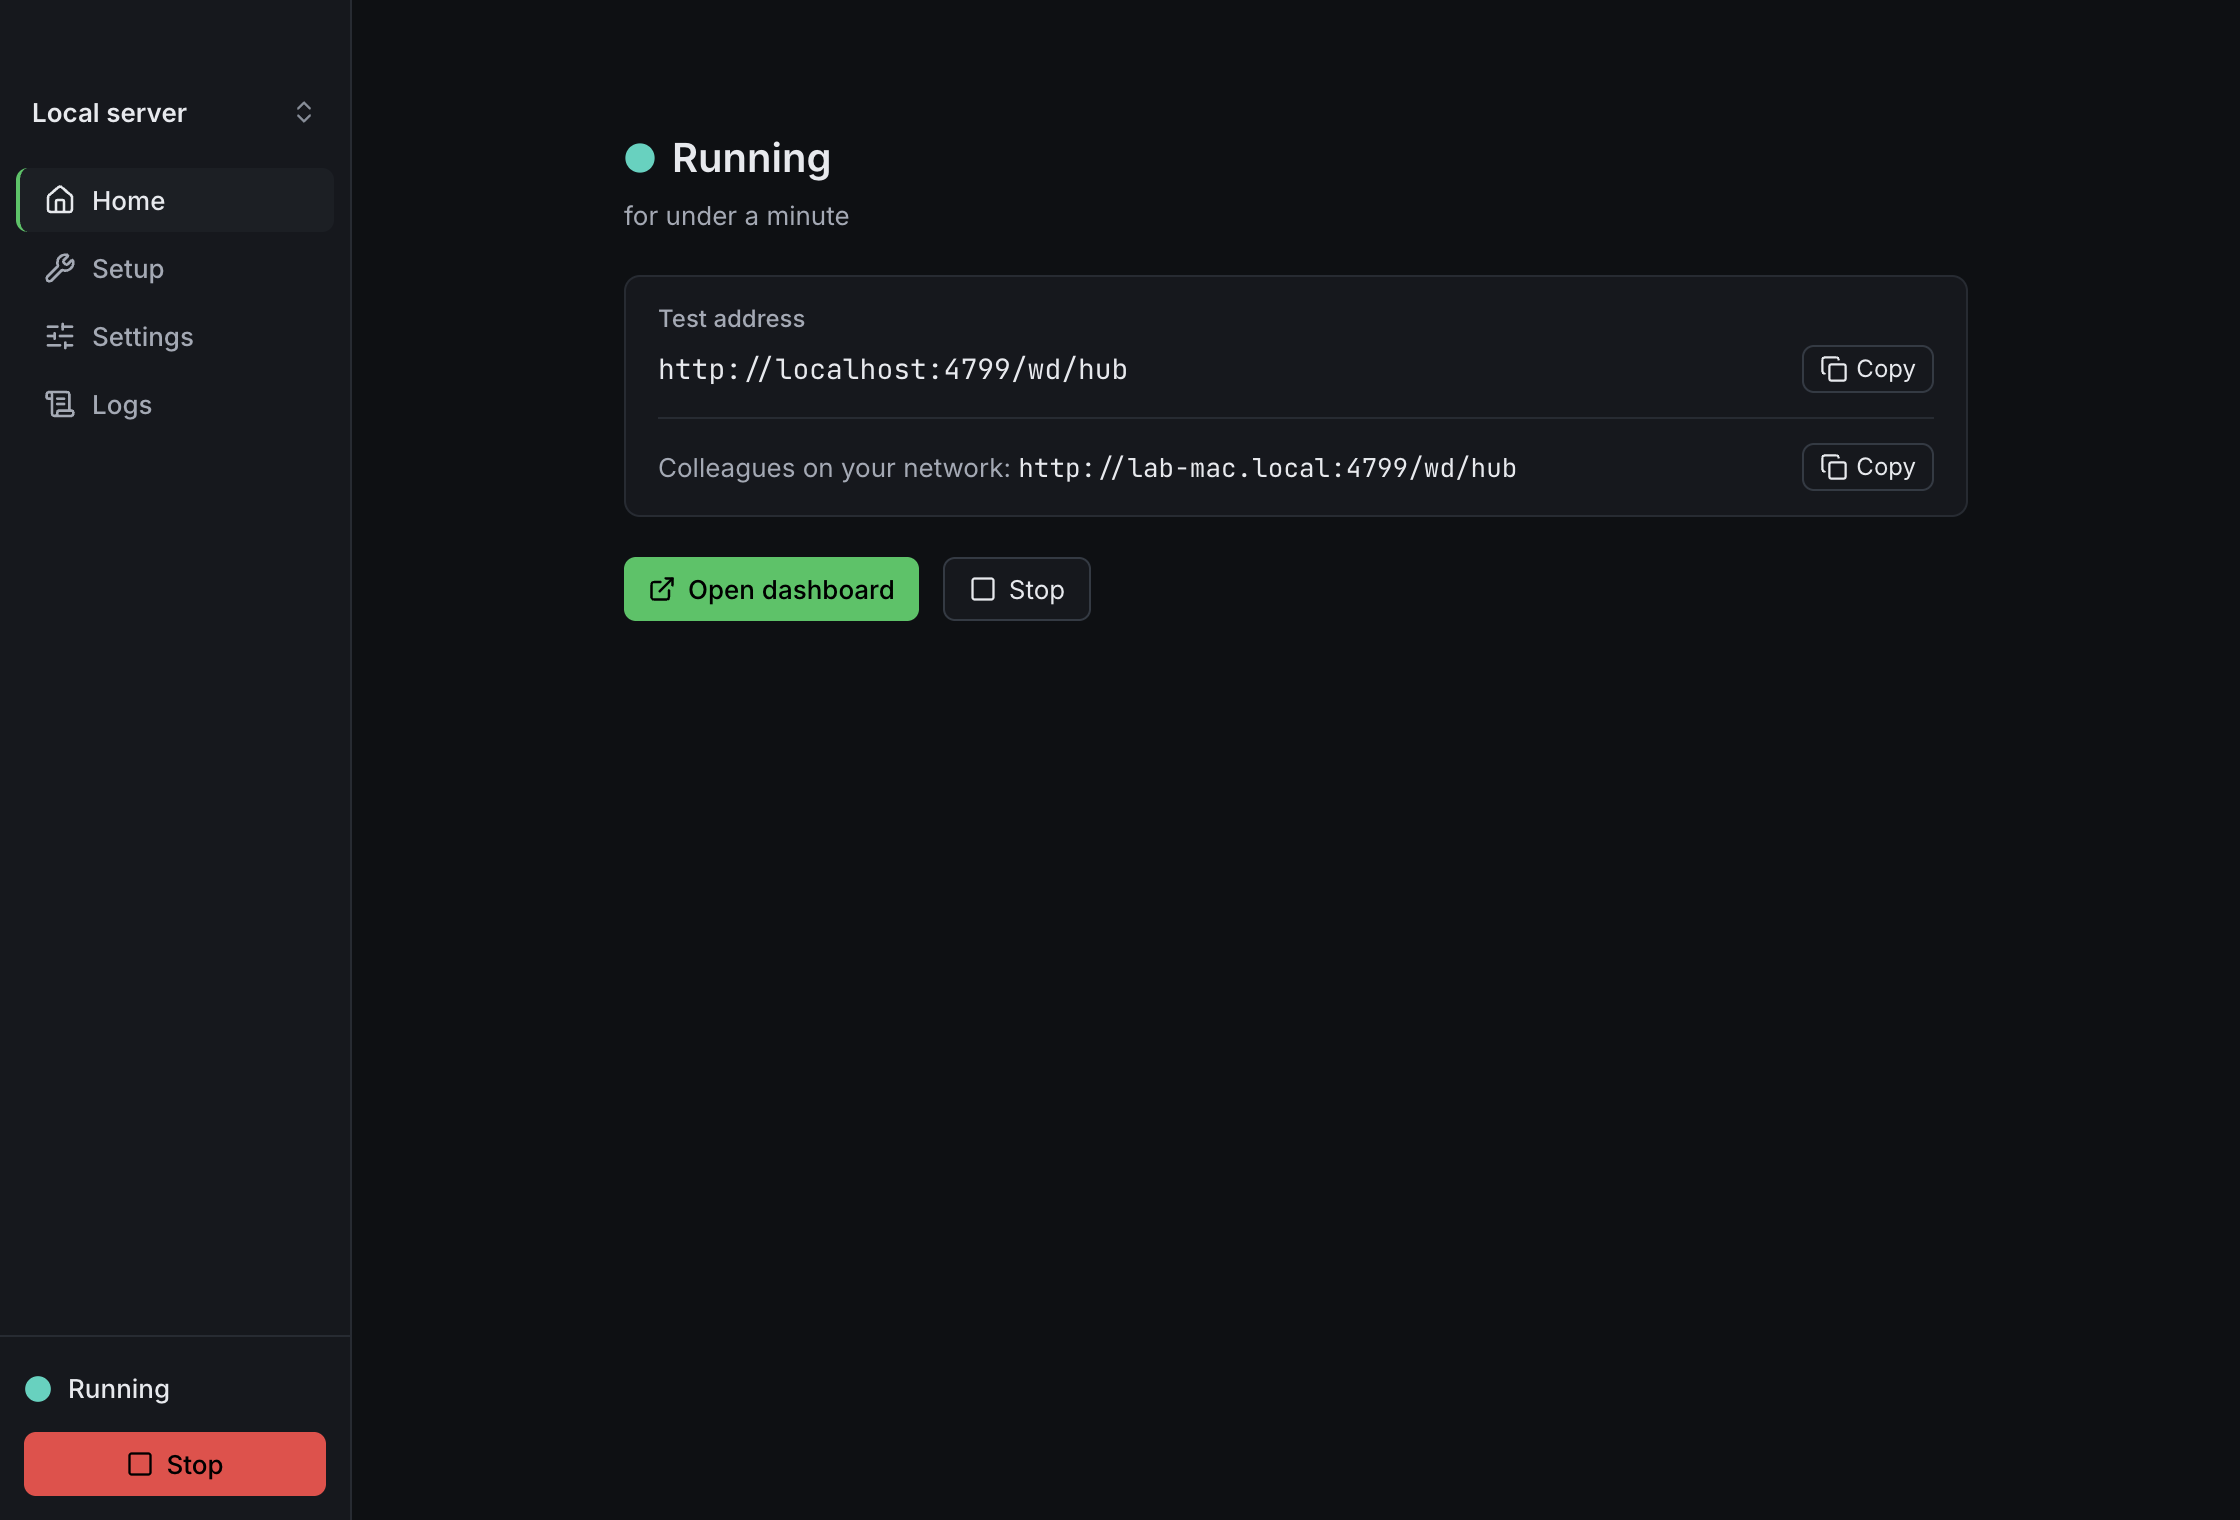Click the green status dot beside Running heading
This screenshot has width=2240, height=1520.
pyautogui.click(x=640, y=158)
